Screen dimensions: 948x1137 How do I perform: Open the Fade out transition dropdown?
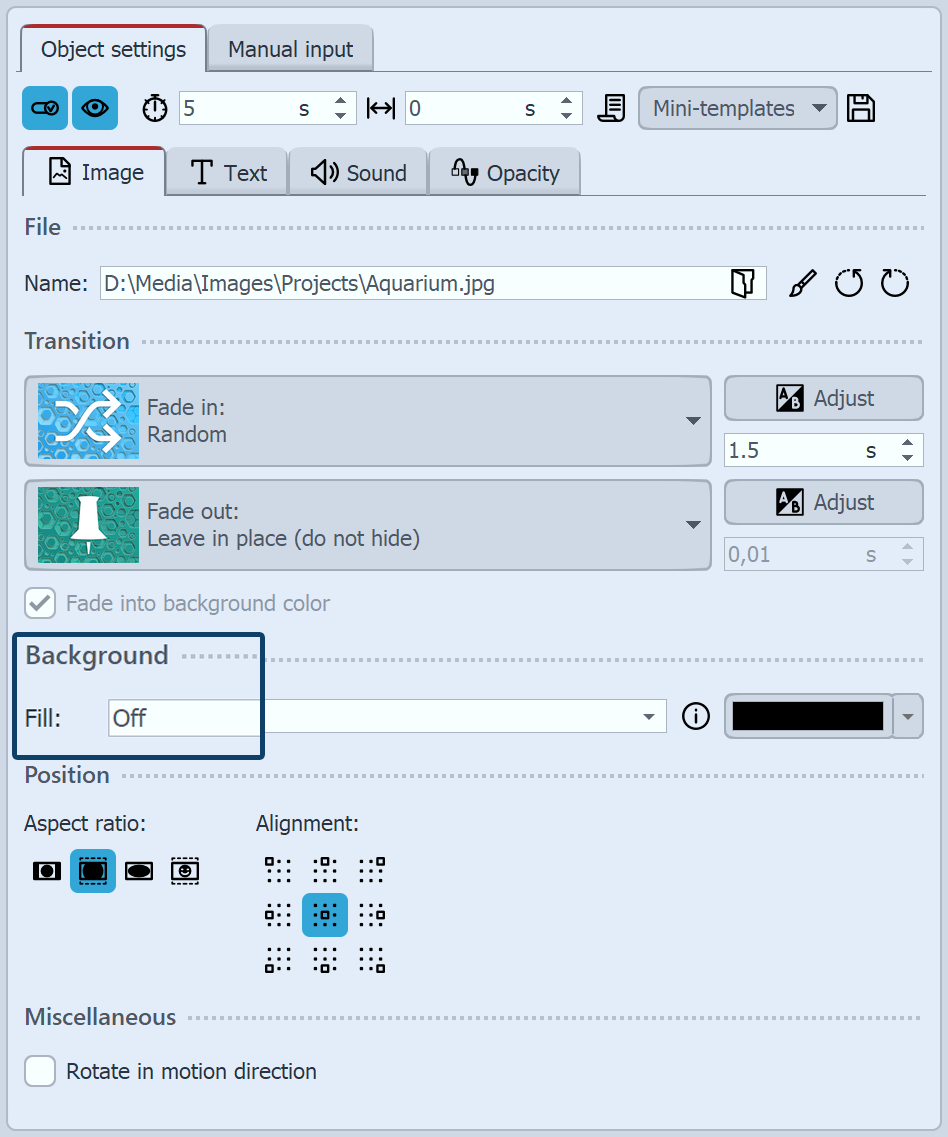(368, 524)
